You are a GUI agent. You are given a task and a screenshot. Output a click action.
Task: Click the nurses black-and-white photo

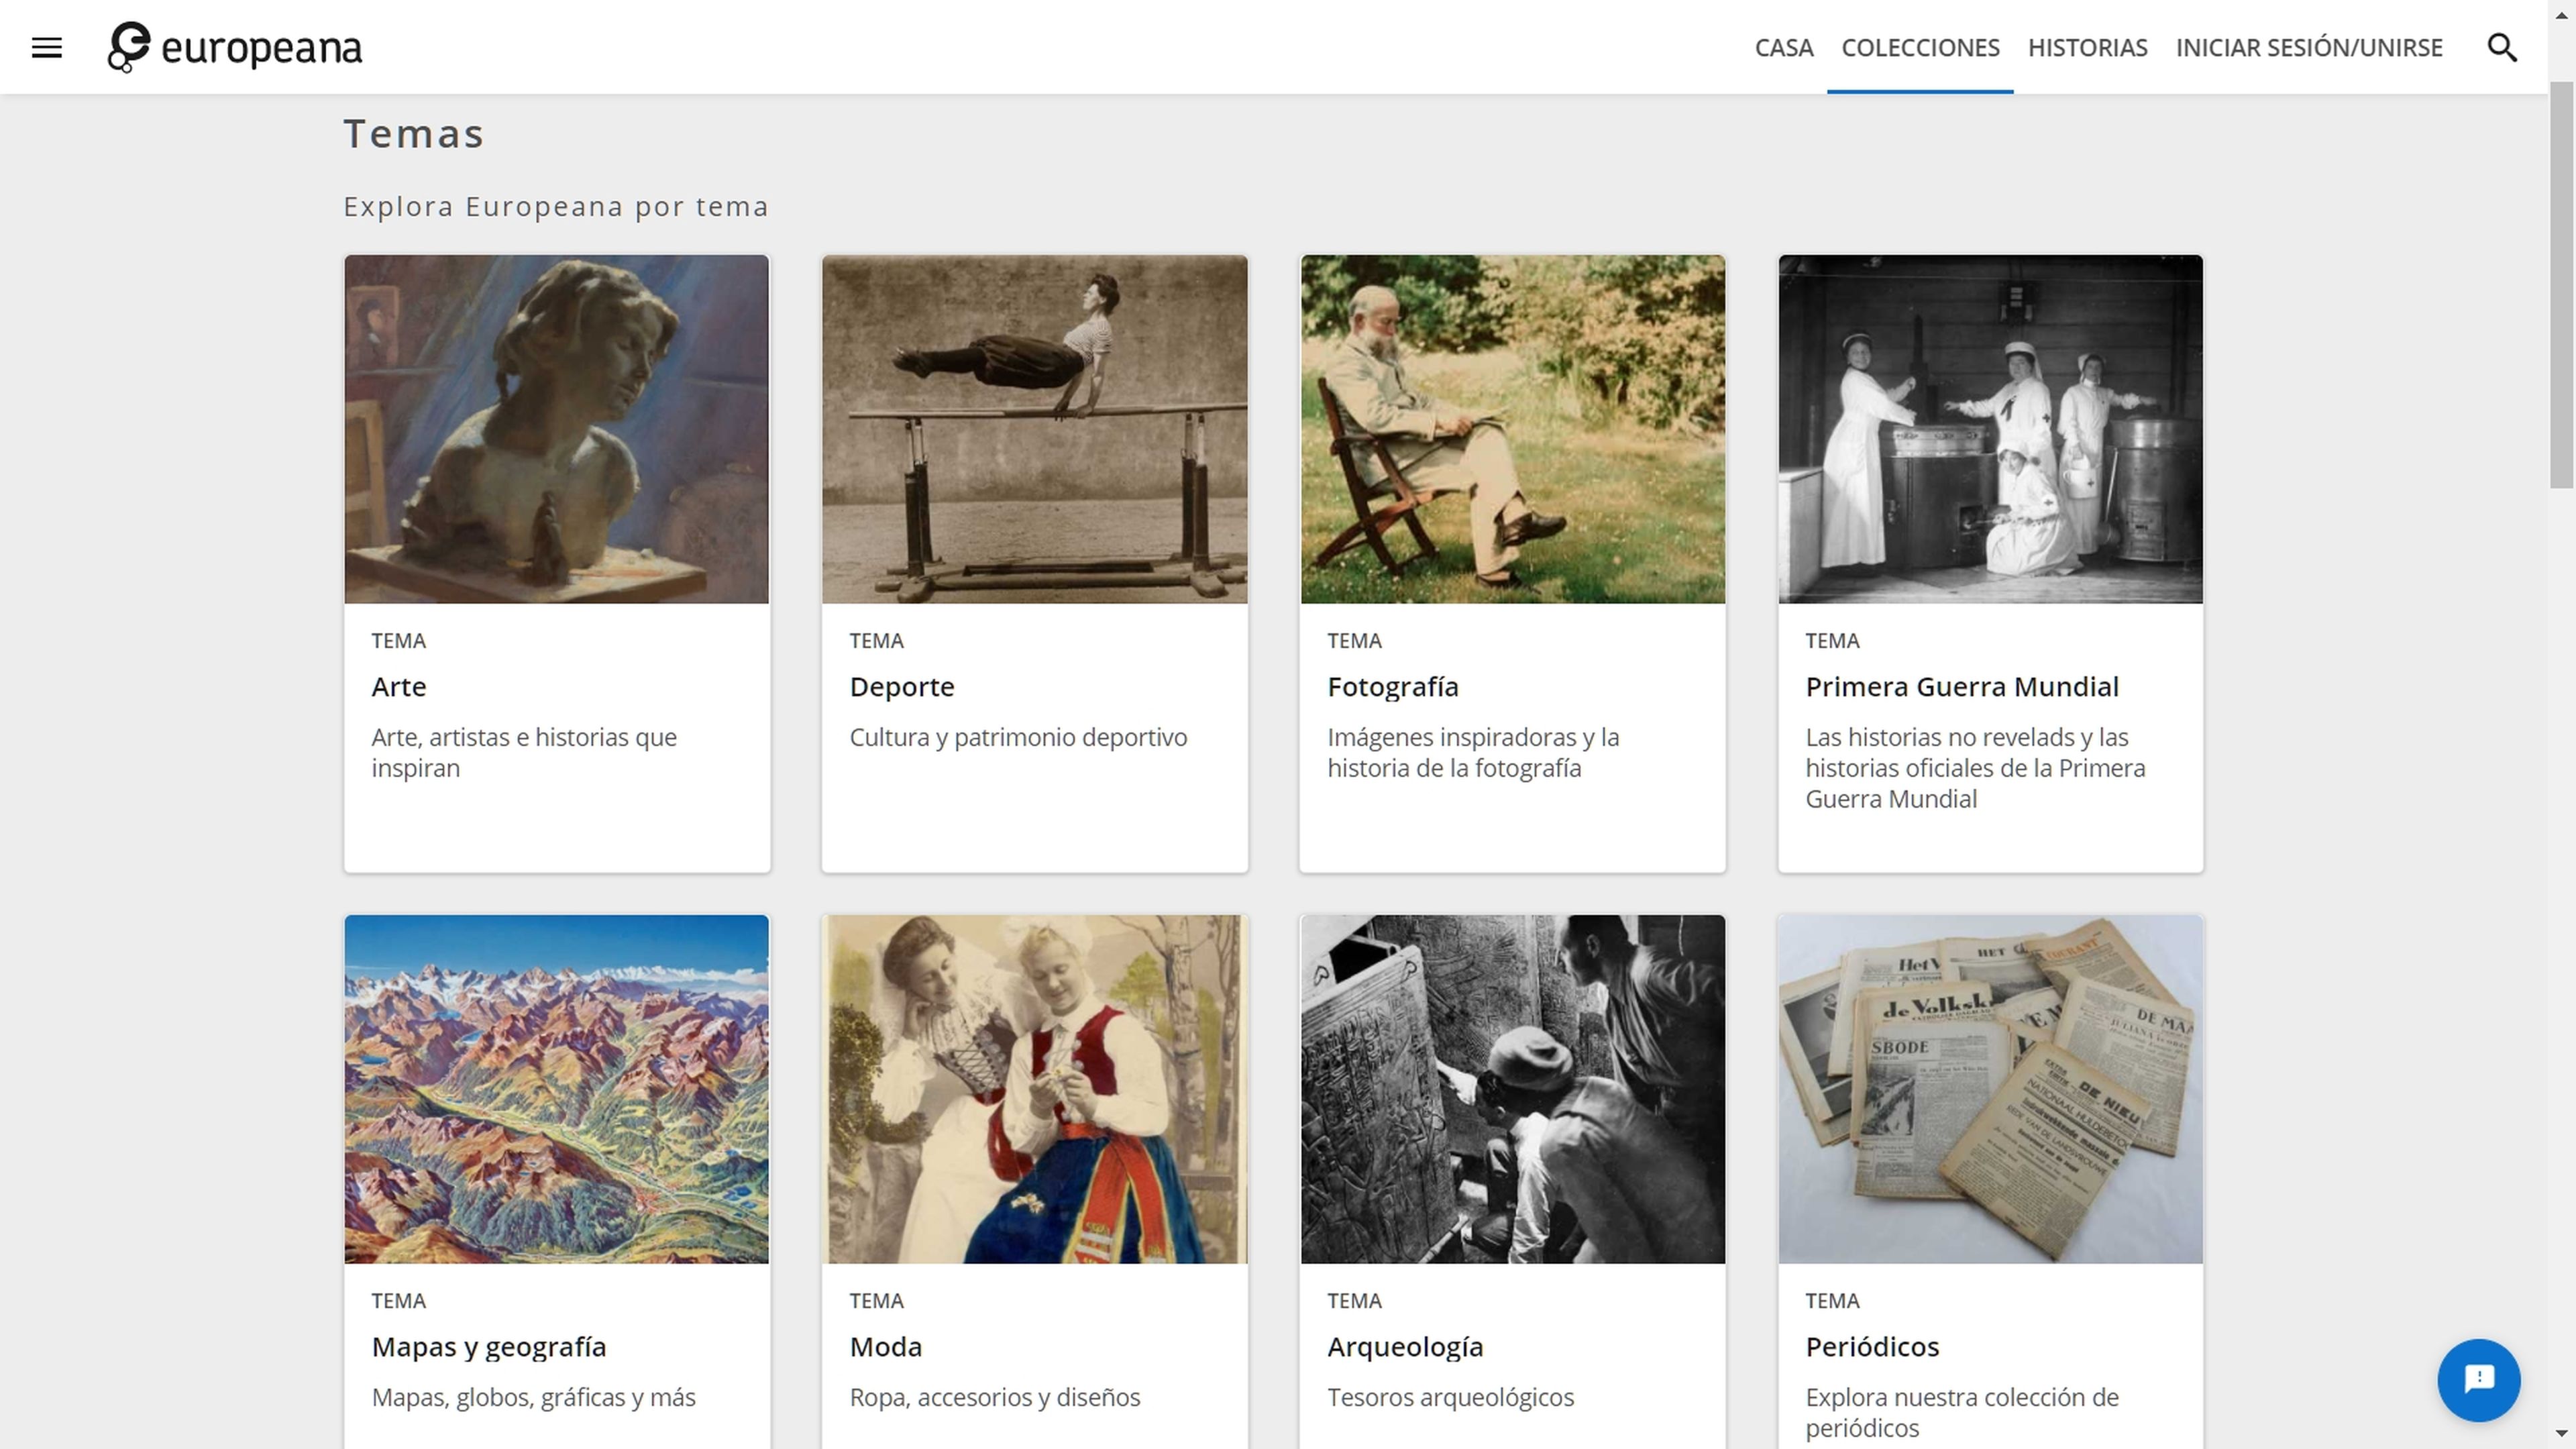(1991, 429)
